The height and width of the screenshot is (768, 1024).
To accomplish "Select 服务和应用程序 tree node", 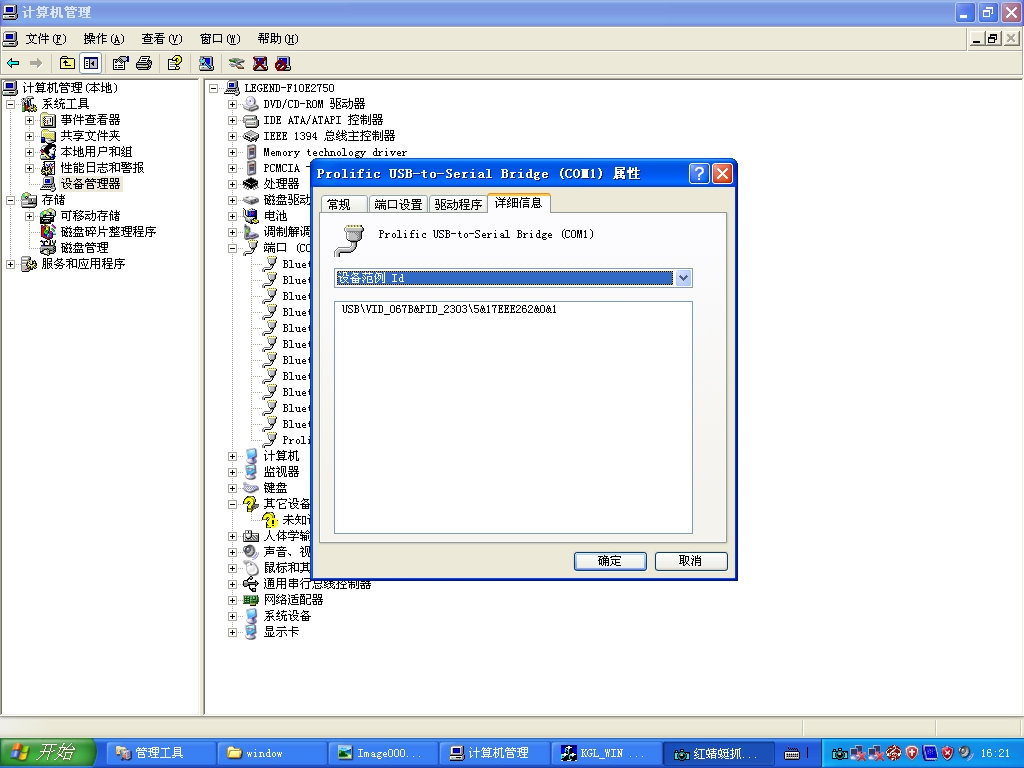I will 83,264.
